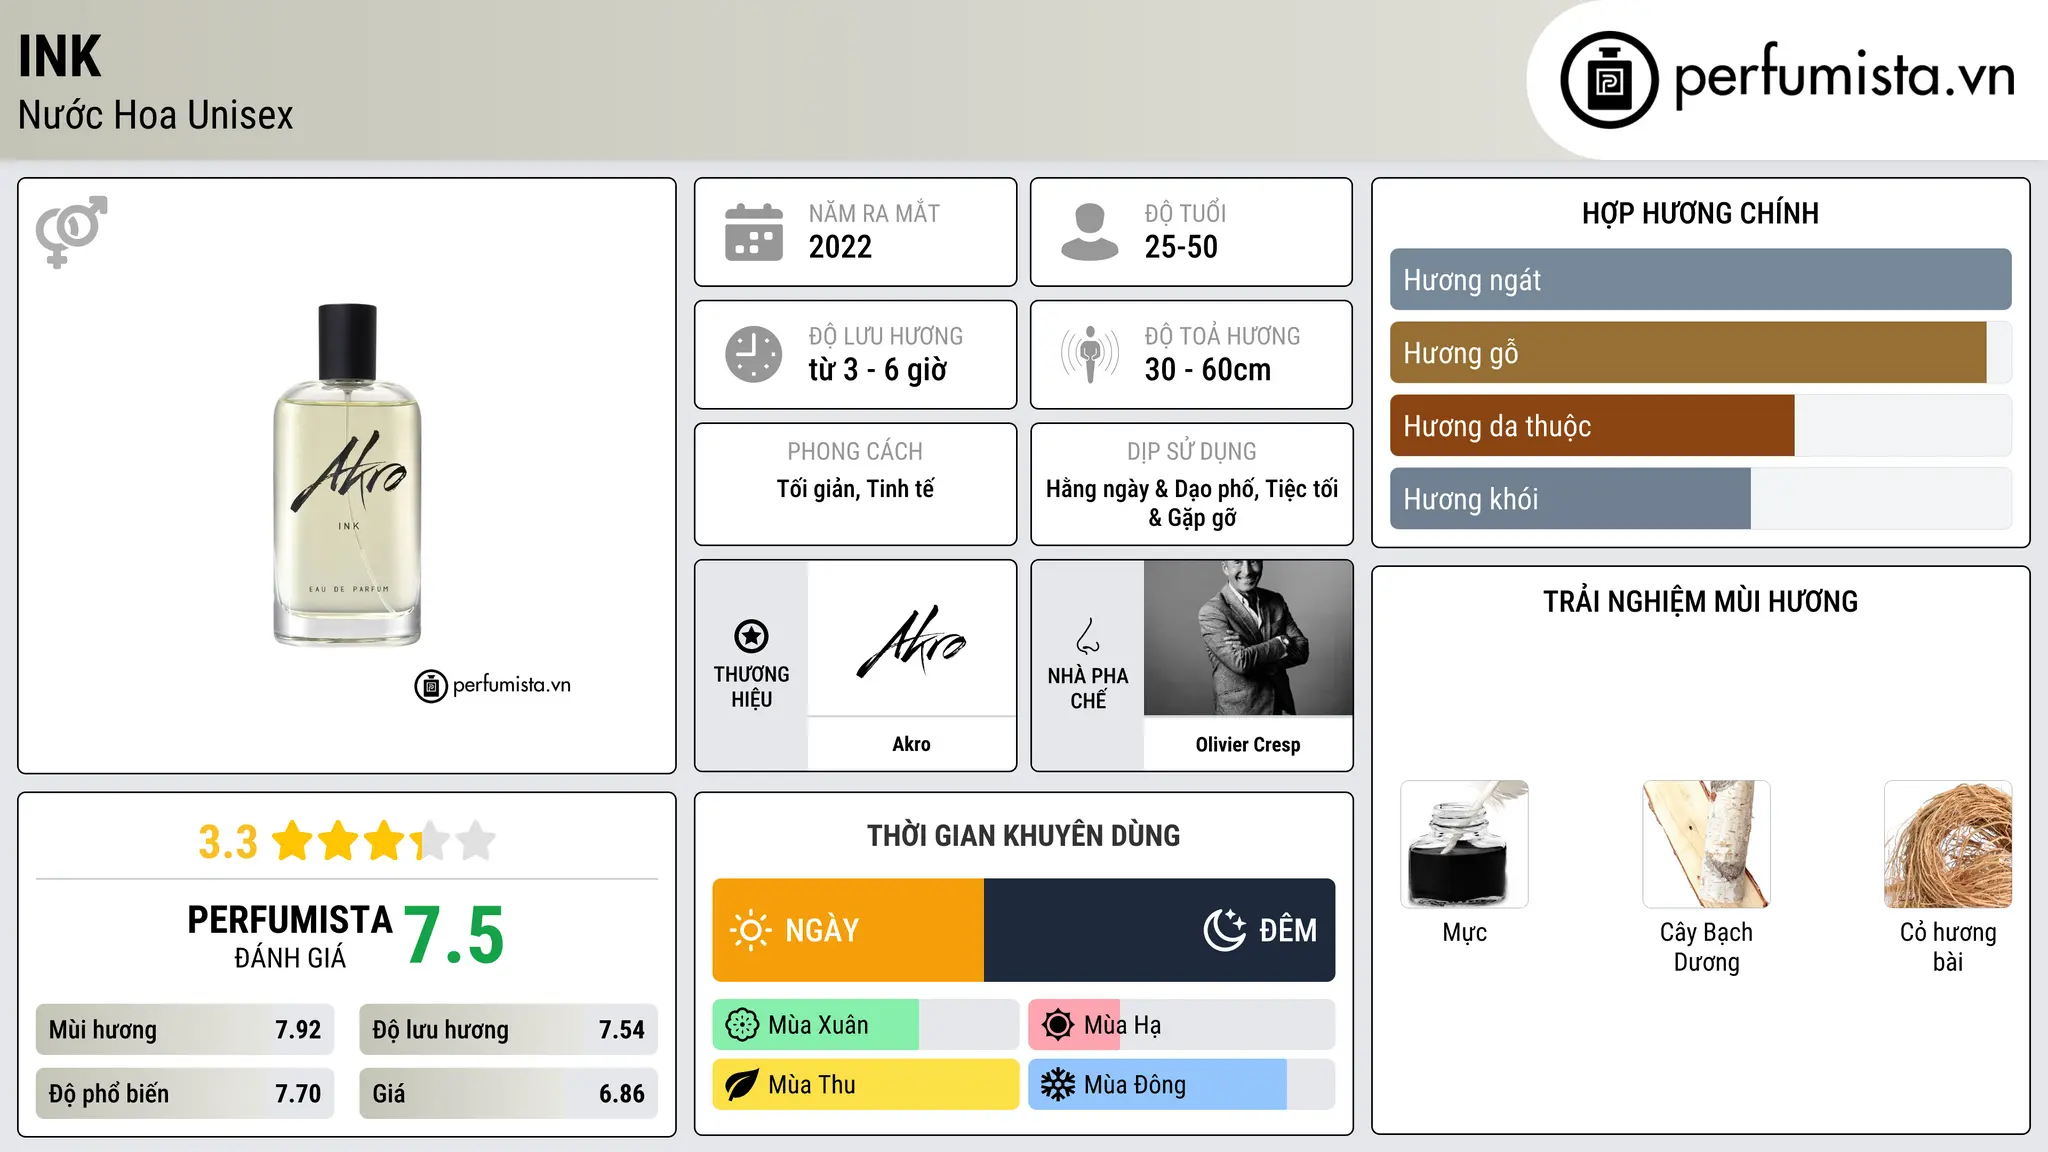Image resolution: width=2048 pixels, height=1152 pixels.
Task: Click the Giá 6.86 score box
Action: pos(509,1094)
